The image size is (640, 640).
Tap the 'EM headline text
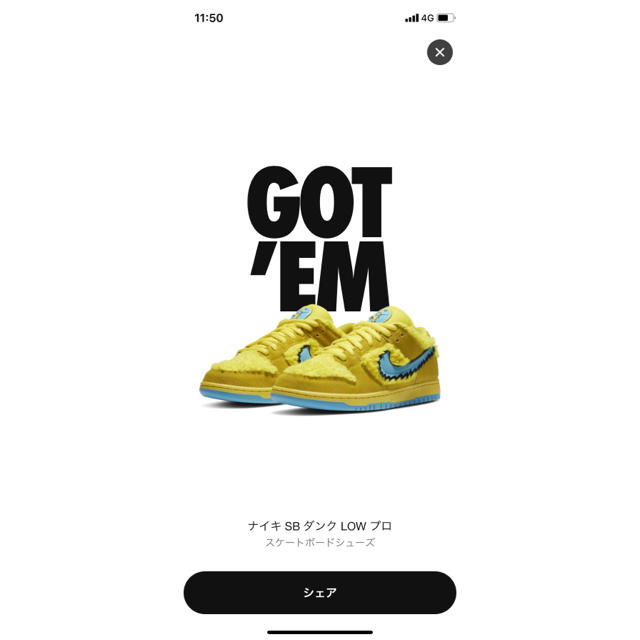pos(320,276)
